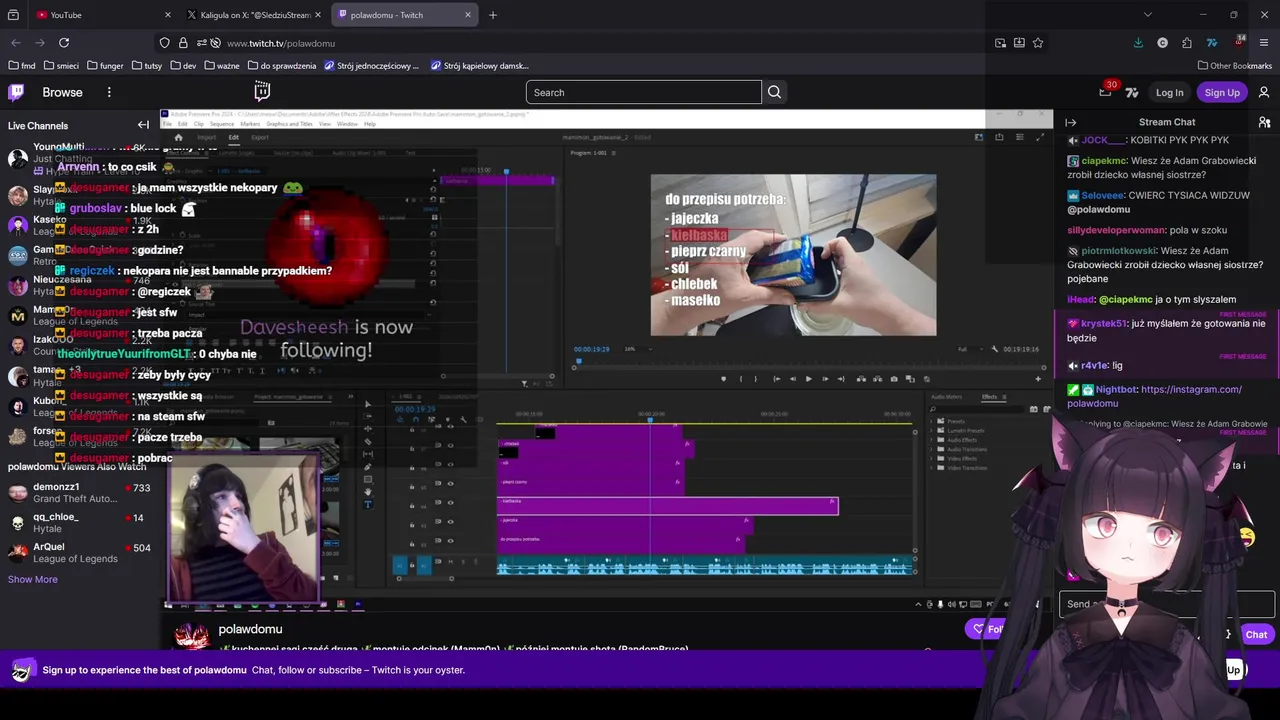
Task: Open Firefox list all tabs dropdown
Action: [1147, 15]
